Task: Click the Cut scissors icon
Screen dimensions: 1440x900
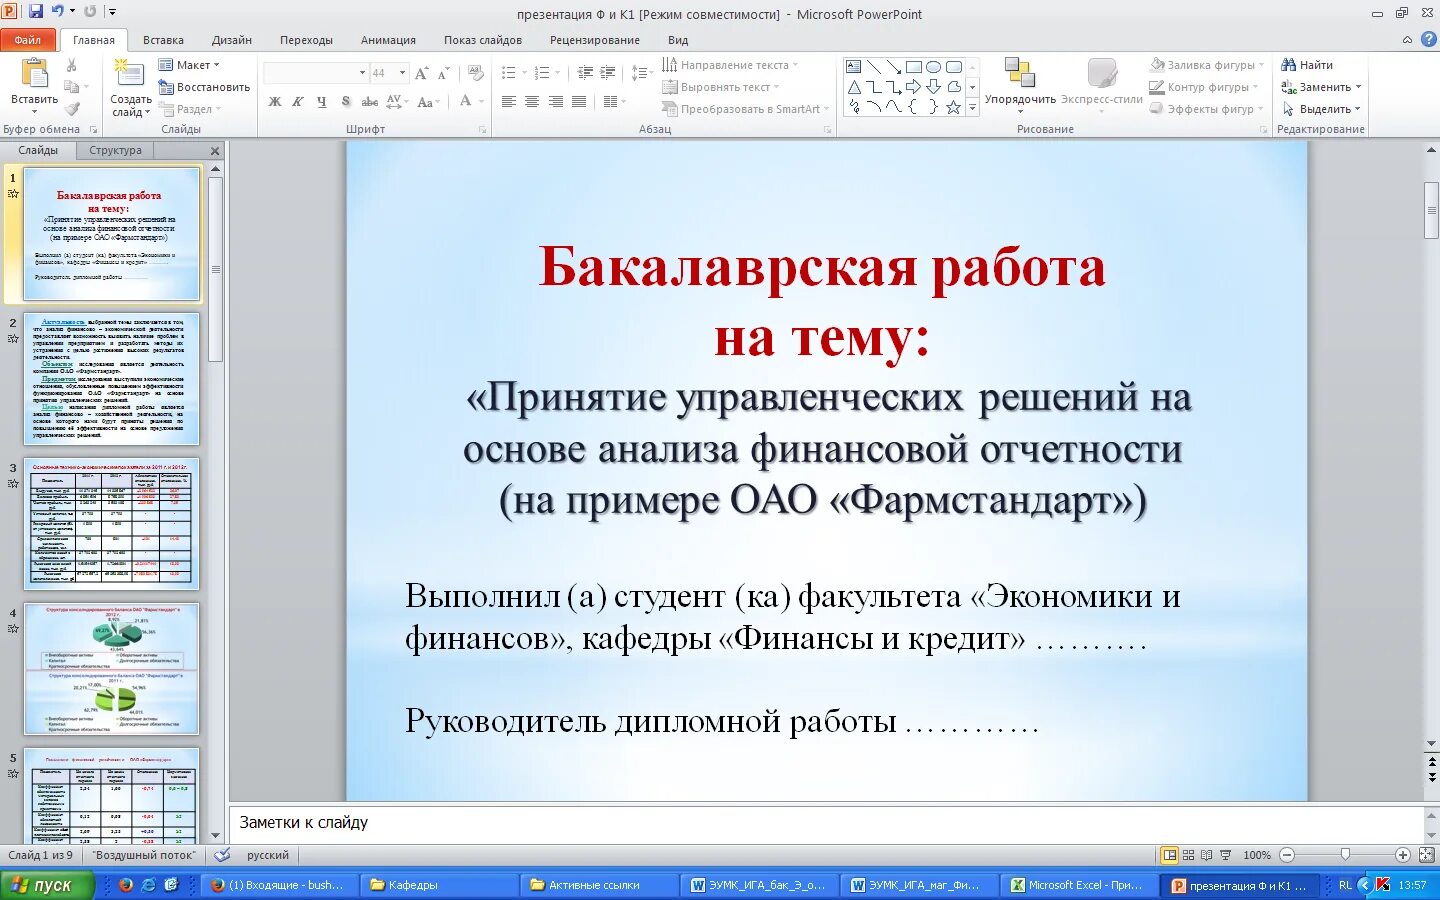Action: (x=71, y=65)
